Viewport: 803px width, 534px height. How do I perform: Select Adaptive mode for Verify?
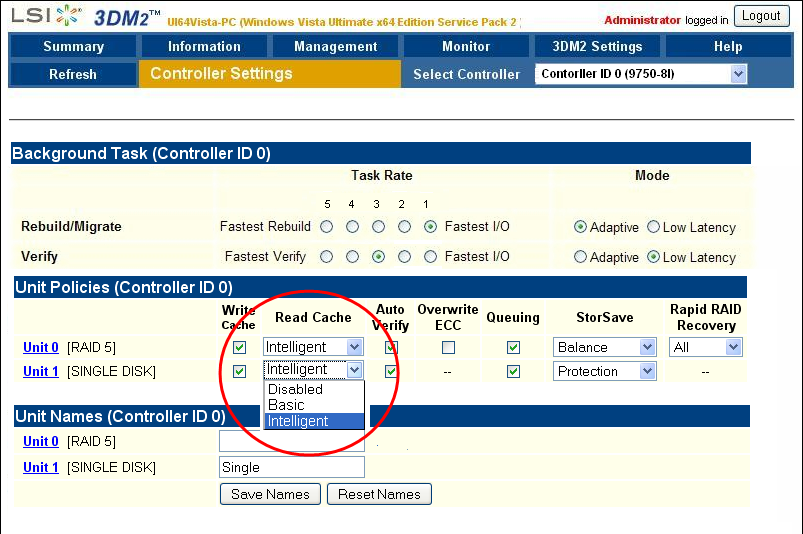pos(581,257)
